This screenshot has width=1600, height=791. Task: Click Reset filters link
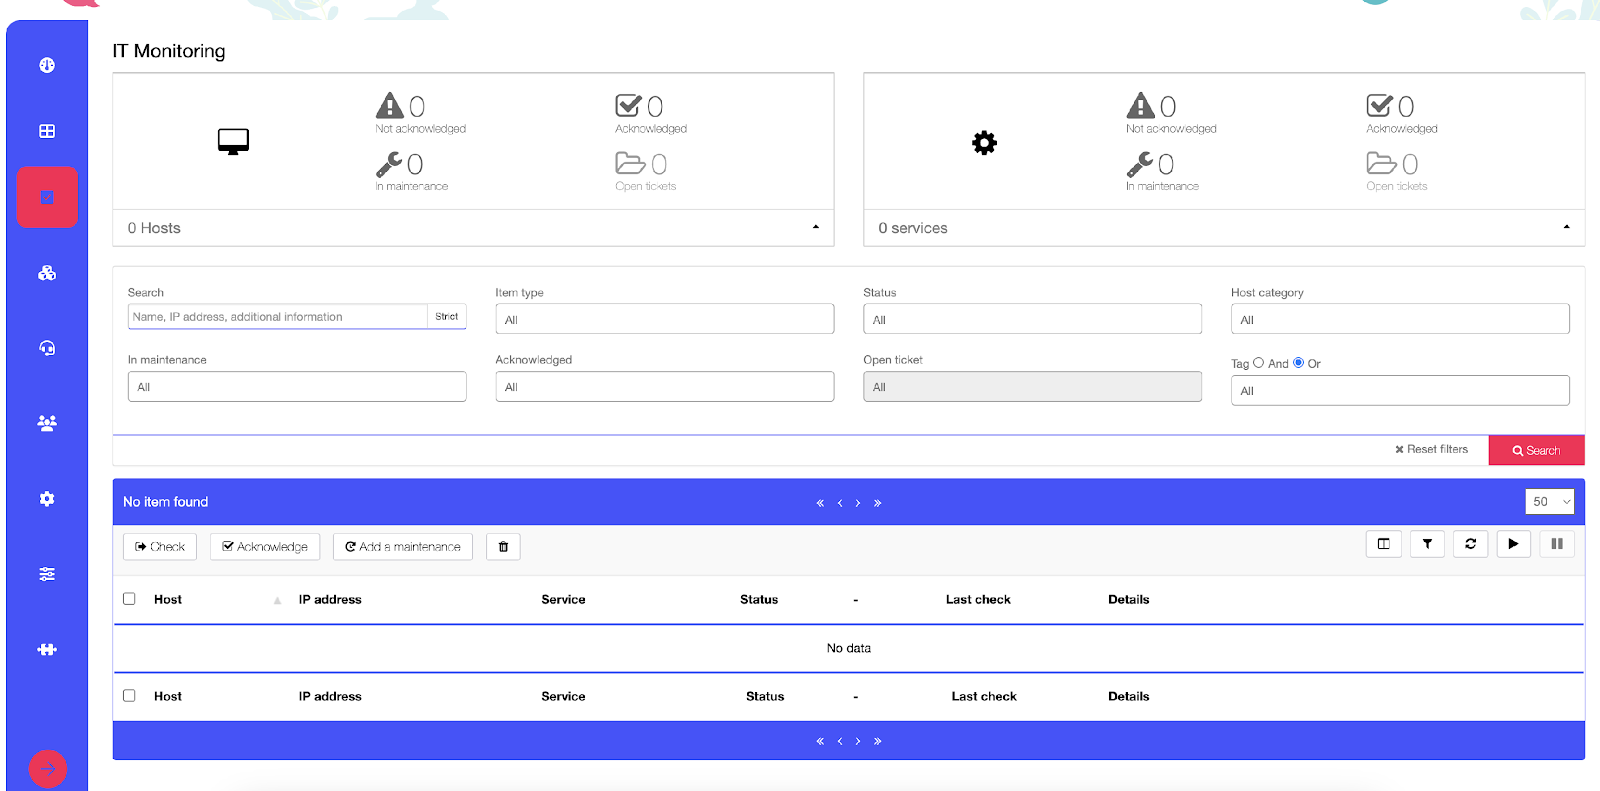(x=1431, y=450)
